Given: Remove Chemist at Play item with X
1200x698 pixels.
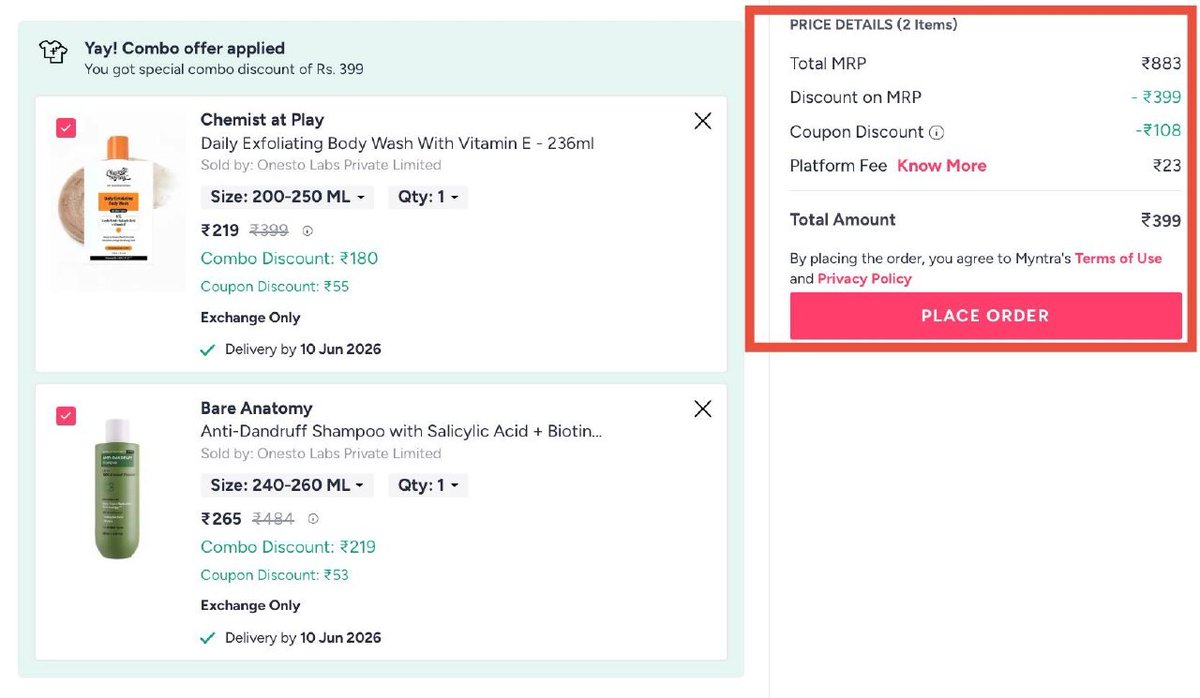Looking at the screenshot, I should tap(703, 121).
